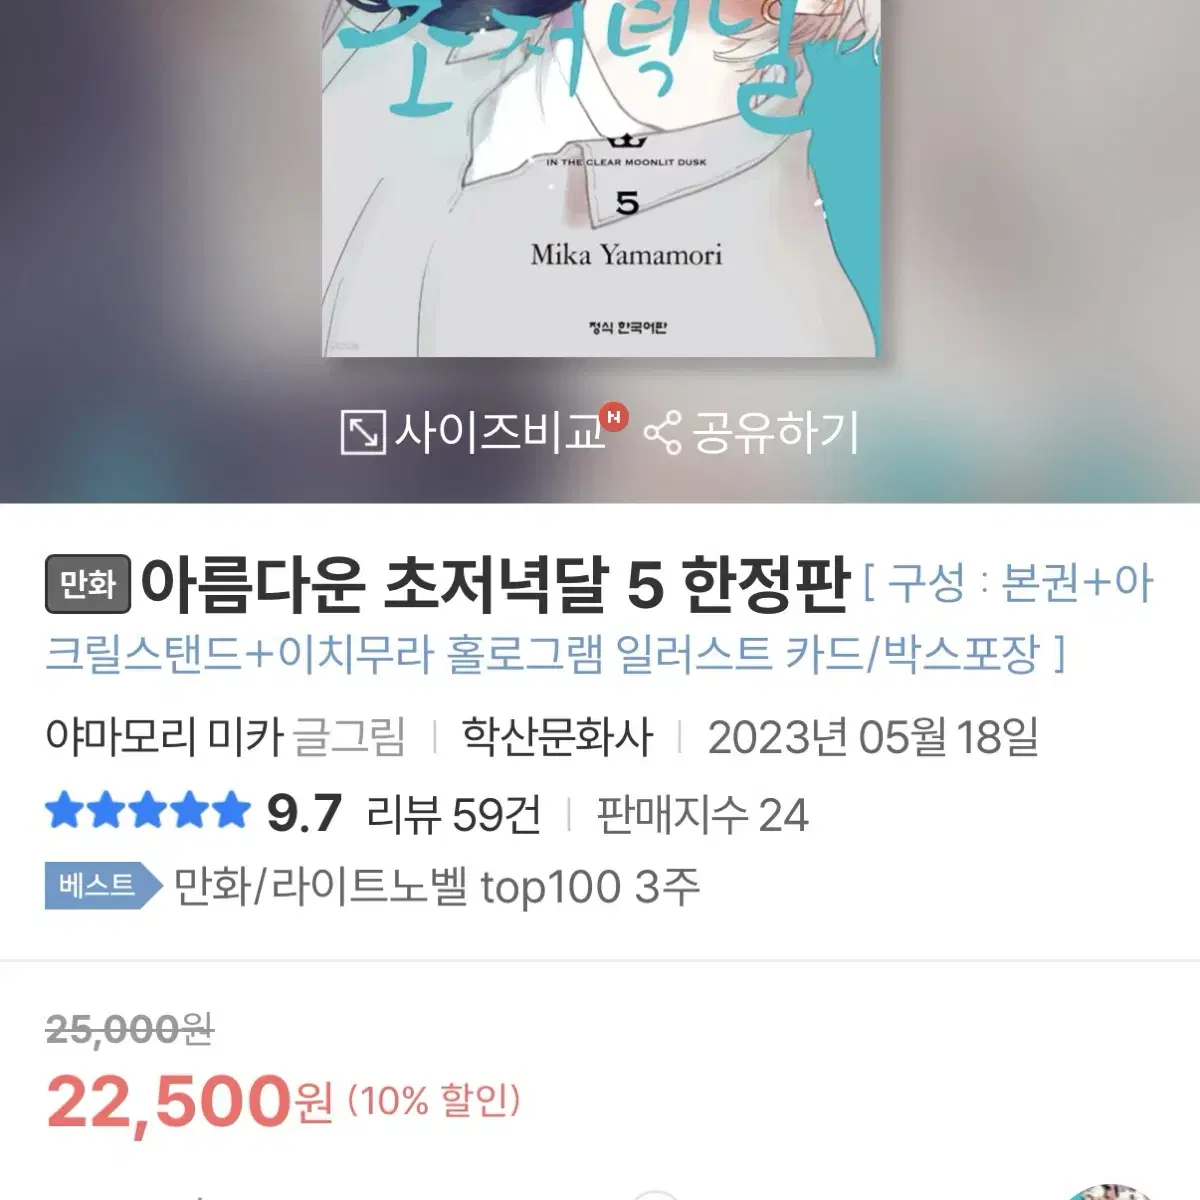Click the 판매지수 24 sales index
The height and width of the screenshot is (1200, 1200).
pos(702,814)
